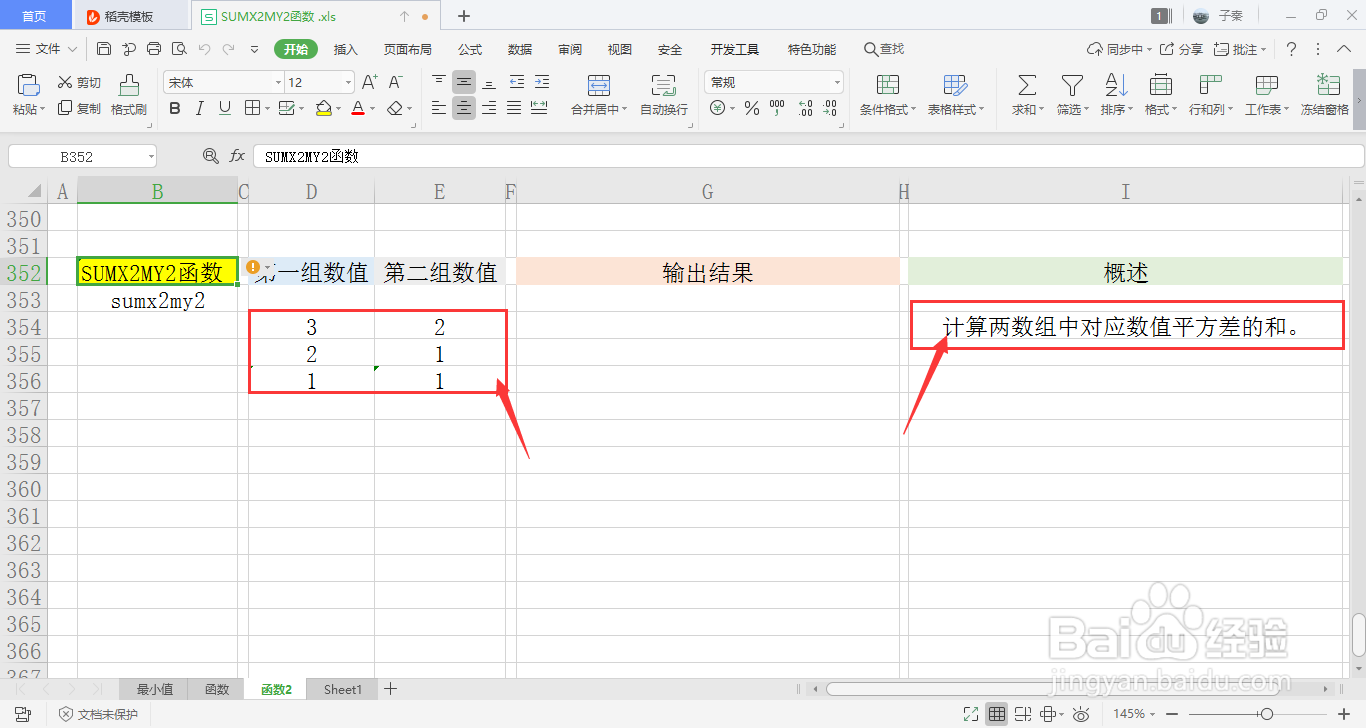This screenshot has width=1366, height=728.
Task: Decrease decimal places
Action: (x=832, y=108)
